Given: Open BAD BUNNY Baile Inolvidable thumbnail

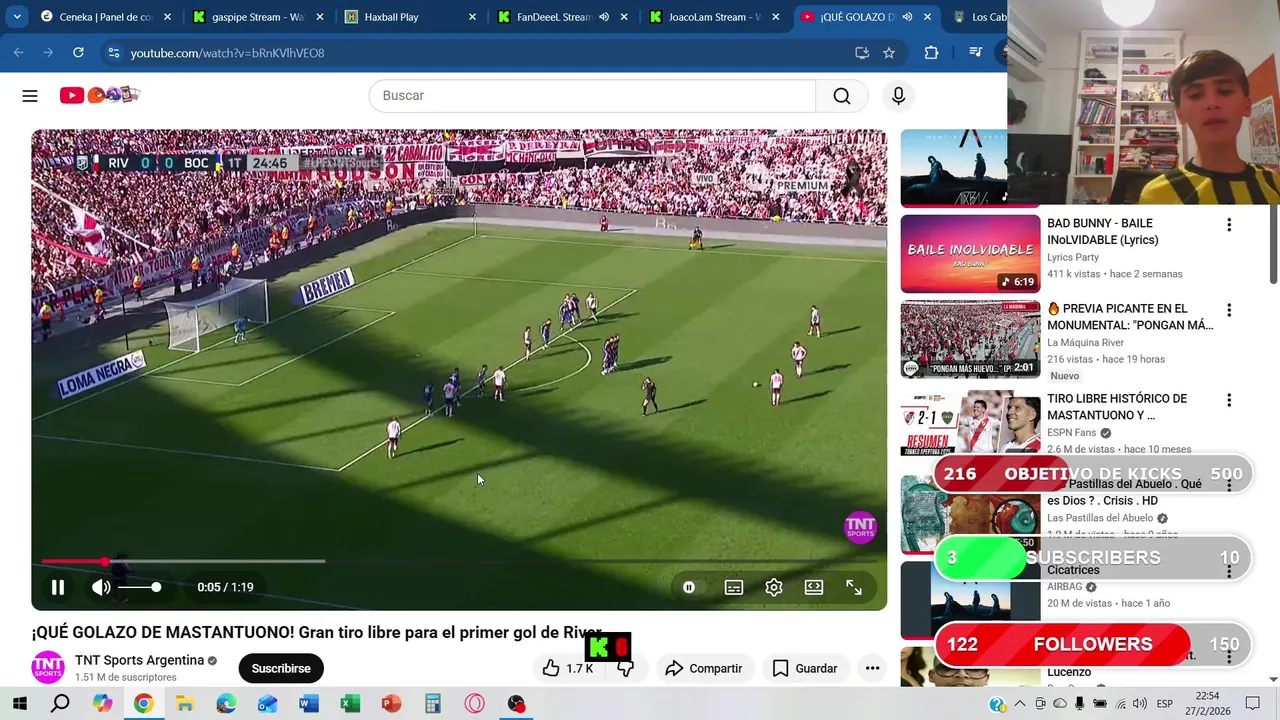Looking at the screenshot, I should click(x=970, y=254).
